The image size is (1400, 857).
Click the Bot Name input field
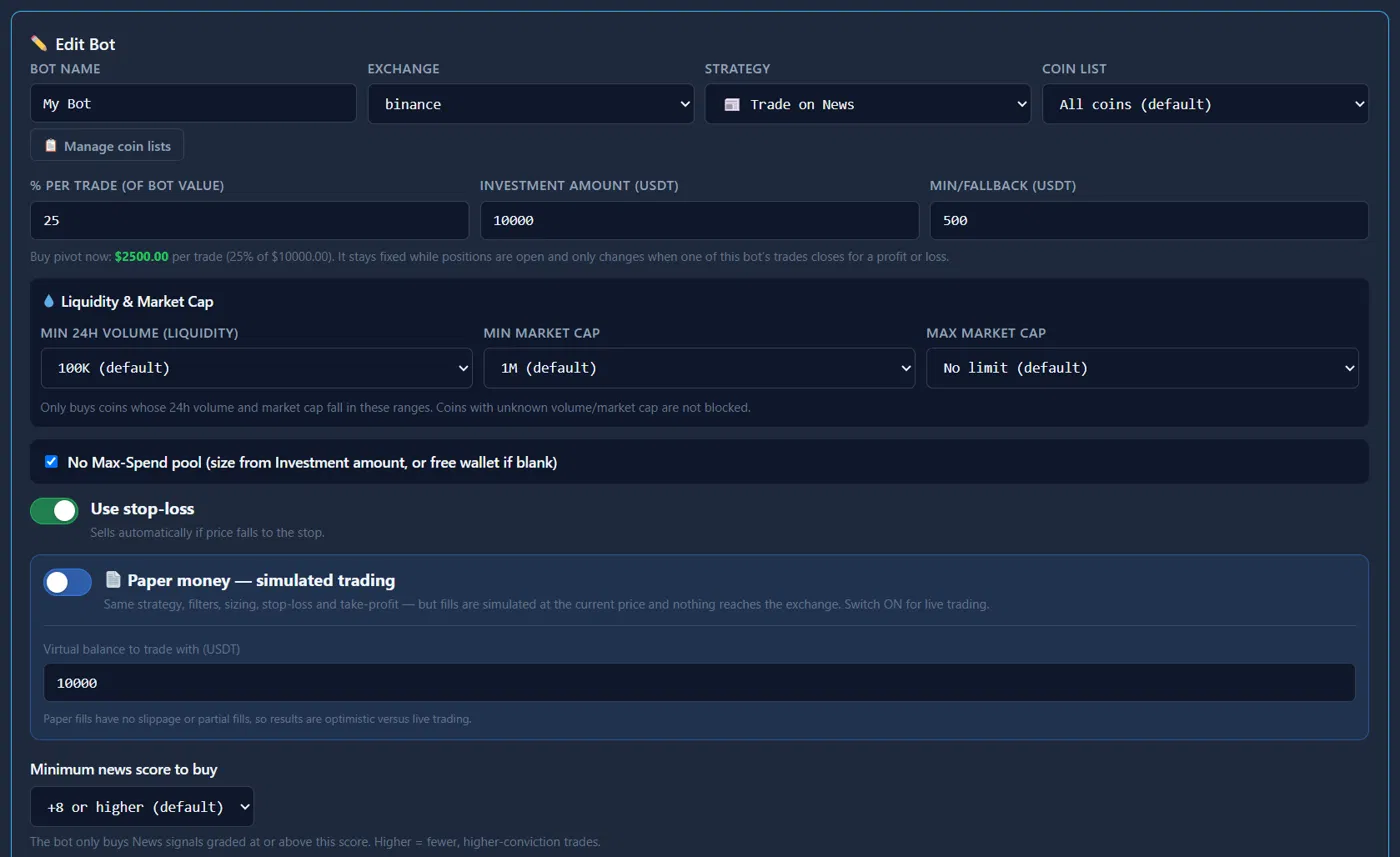click(193, 104)
